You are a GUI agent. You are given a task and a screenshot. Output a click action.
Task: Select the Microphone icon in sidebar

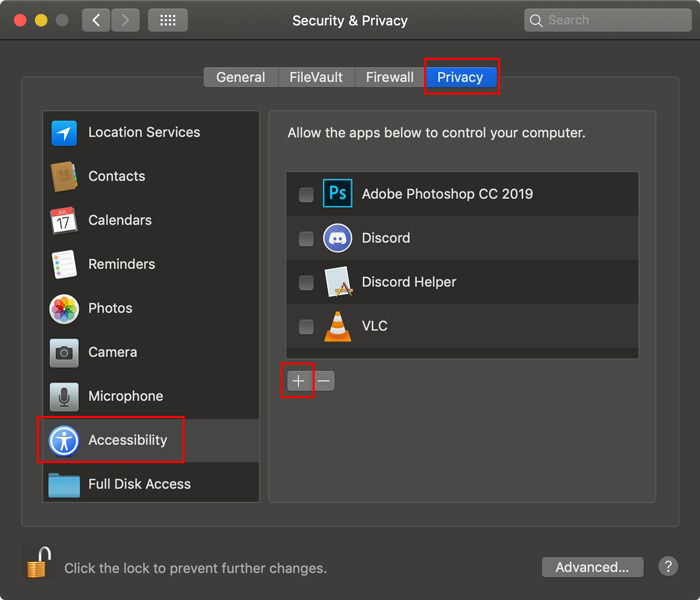(64, 396)
